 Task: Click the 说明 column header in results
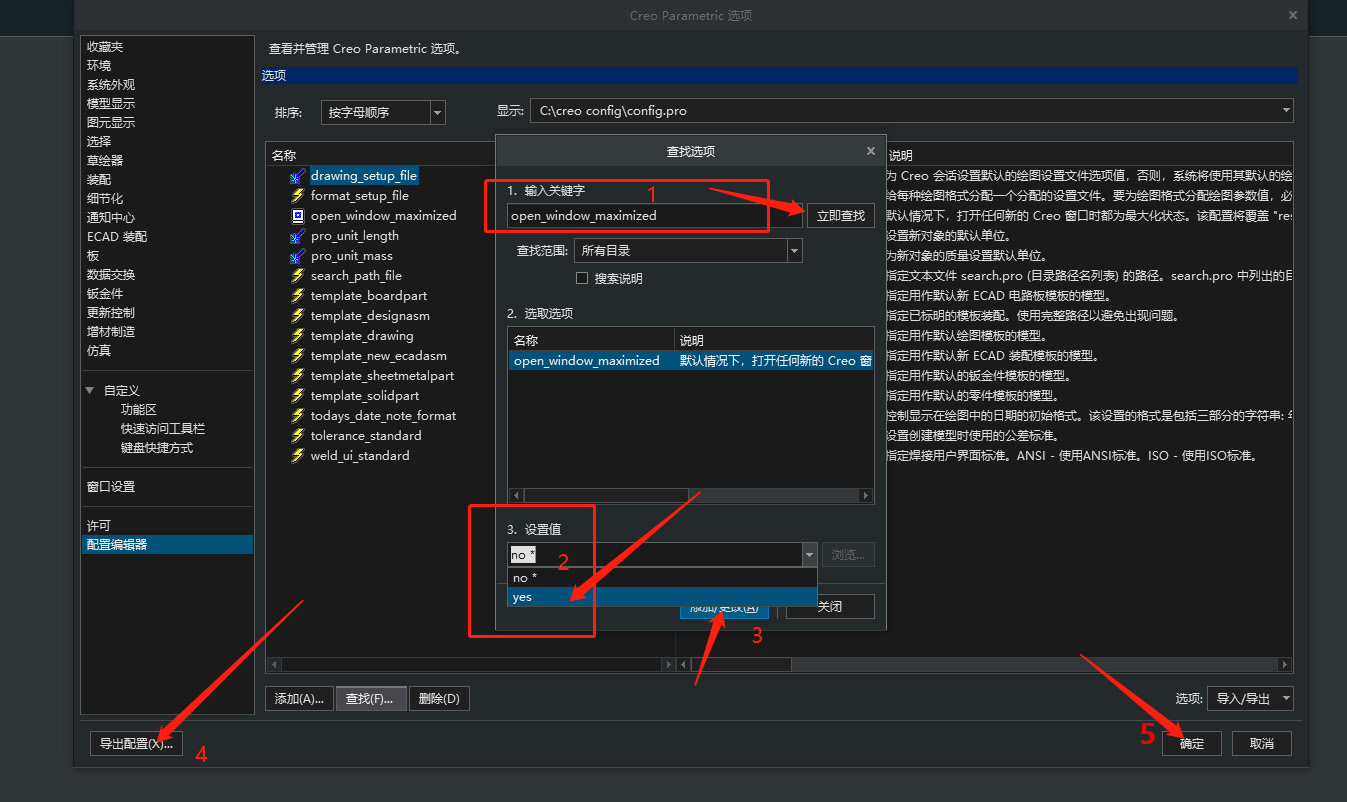[x=775, y=340]
